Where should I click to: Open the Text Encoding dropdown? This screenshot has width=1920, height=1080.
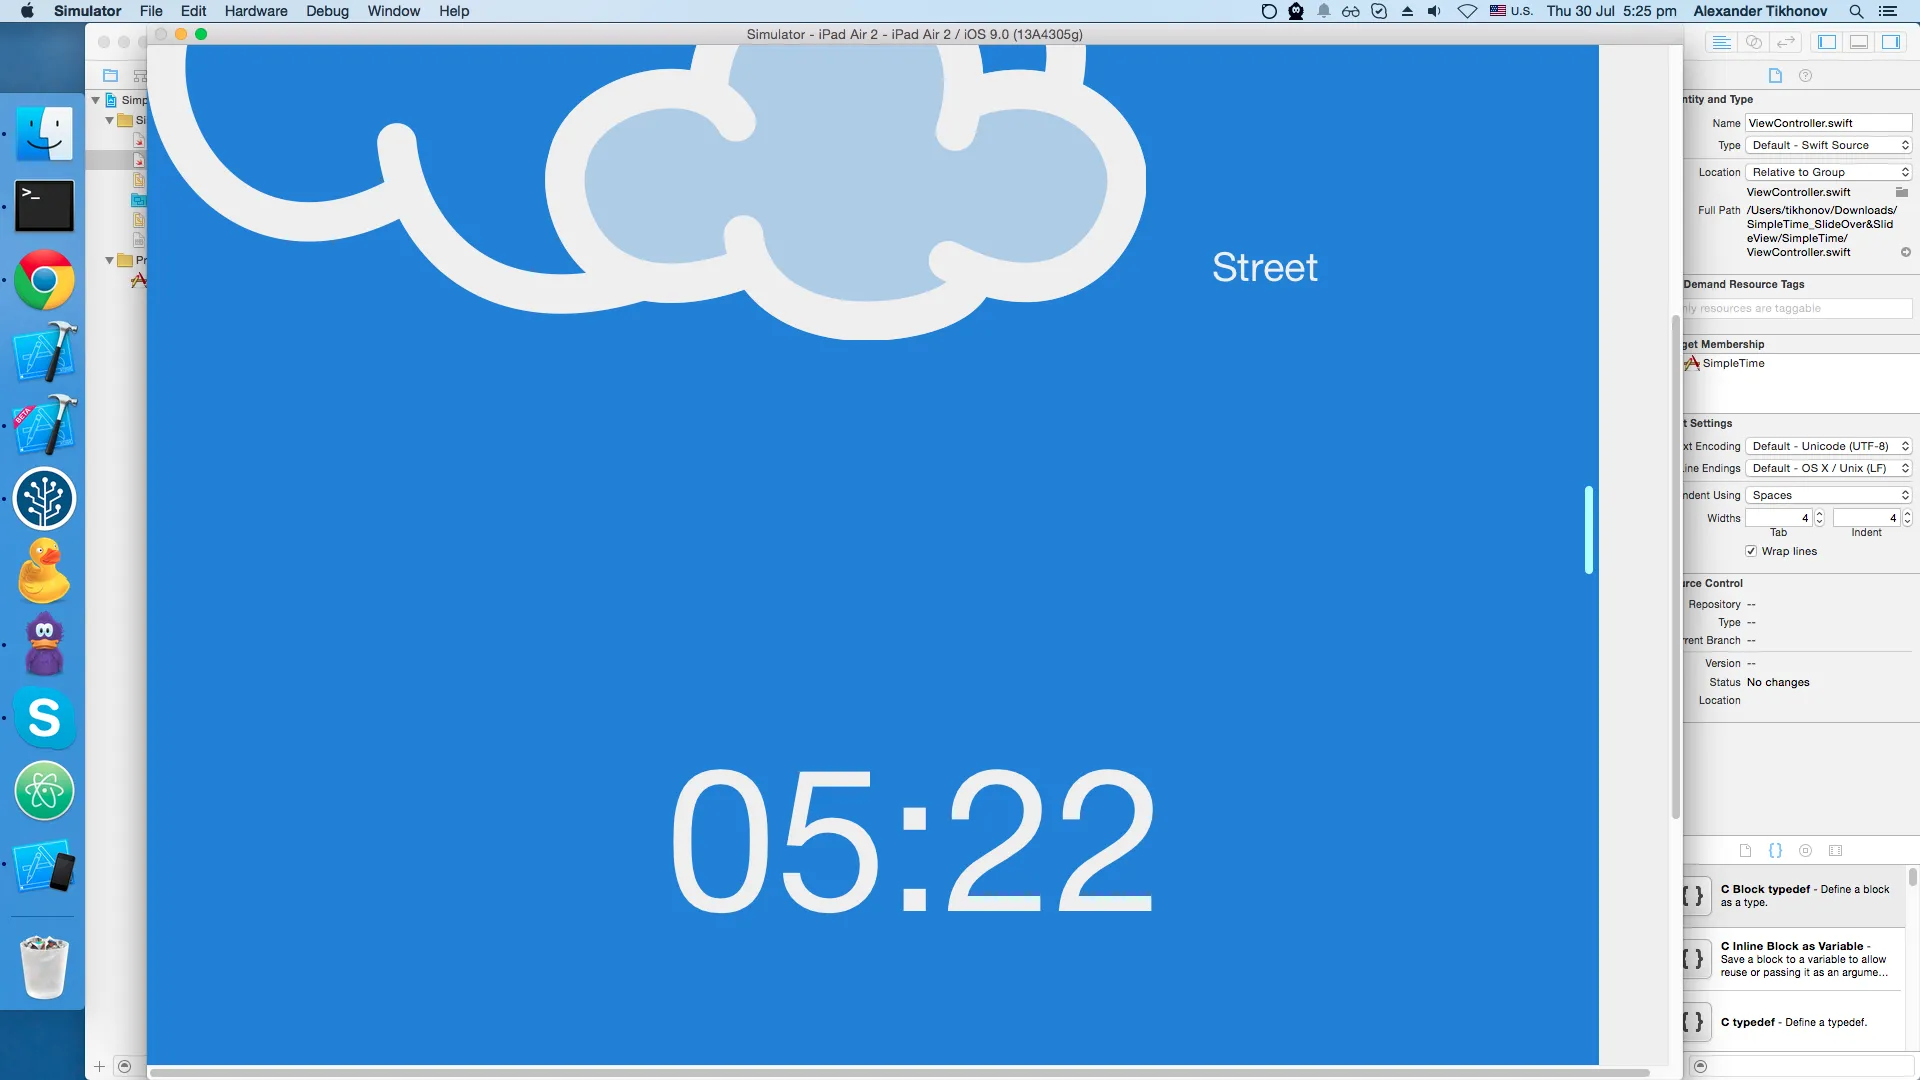(1829, 446)
